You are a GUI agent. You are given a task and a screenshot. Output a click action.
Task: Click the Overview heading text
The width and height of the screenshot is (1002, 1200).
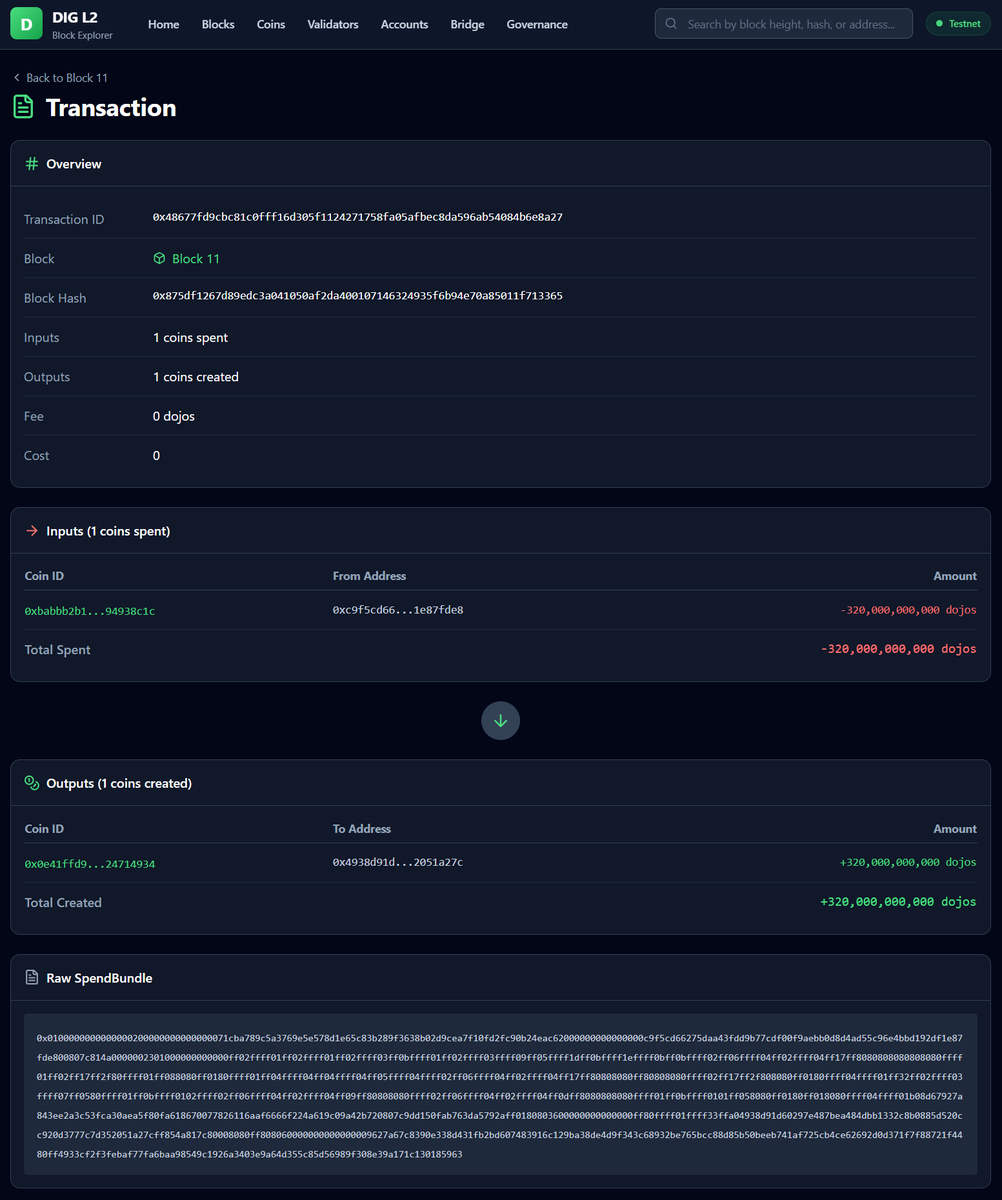click(74, 164)
